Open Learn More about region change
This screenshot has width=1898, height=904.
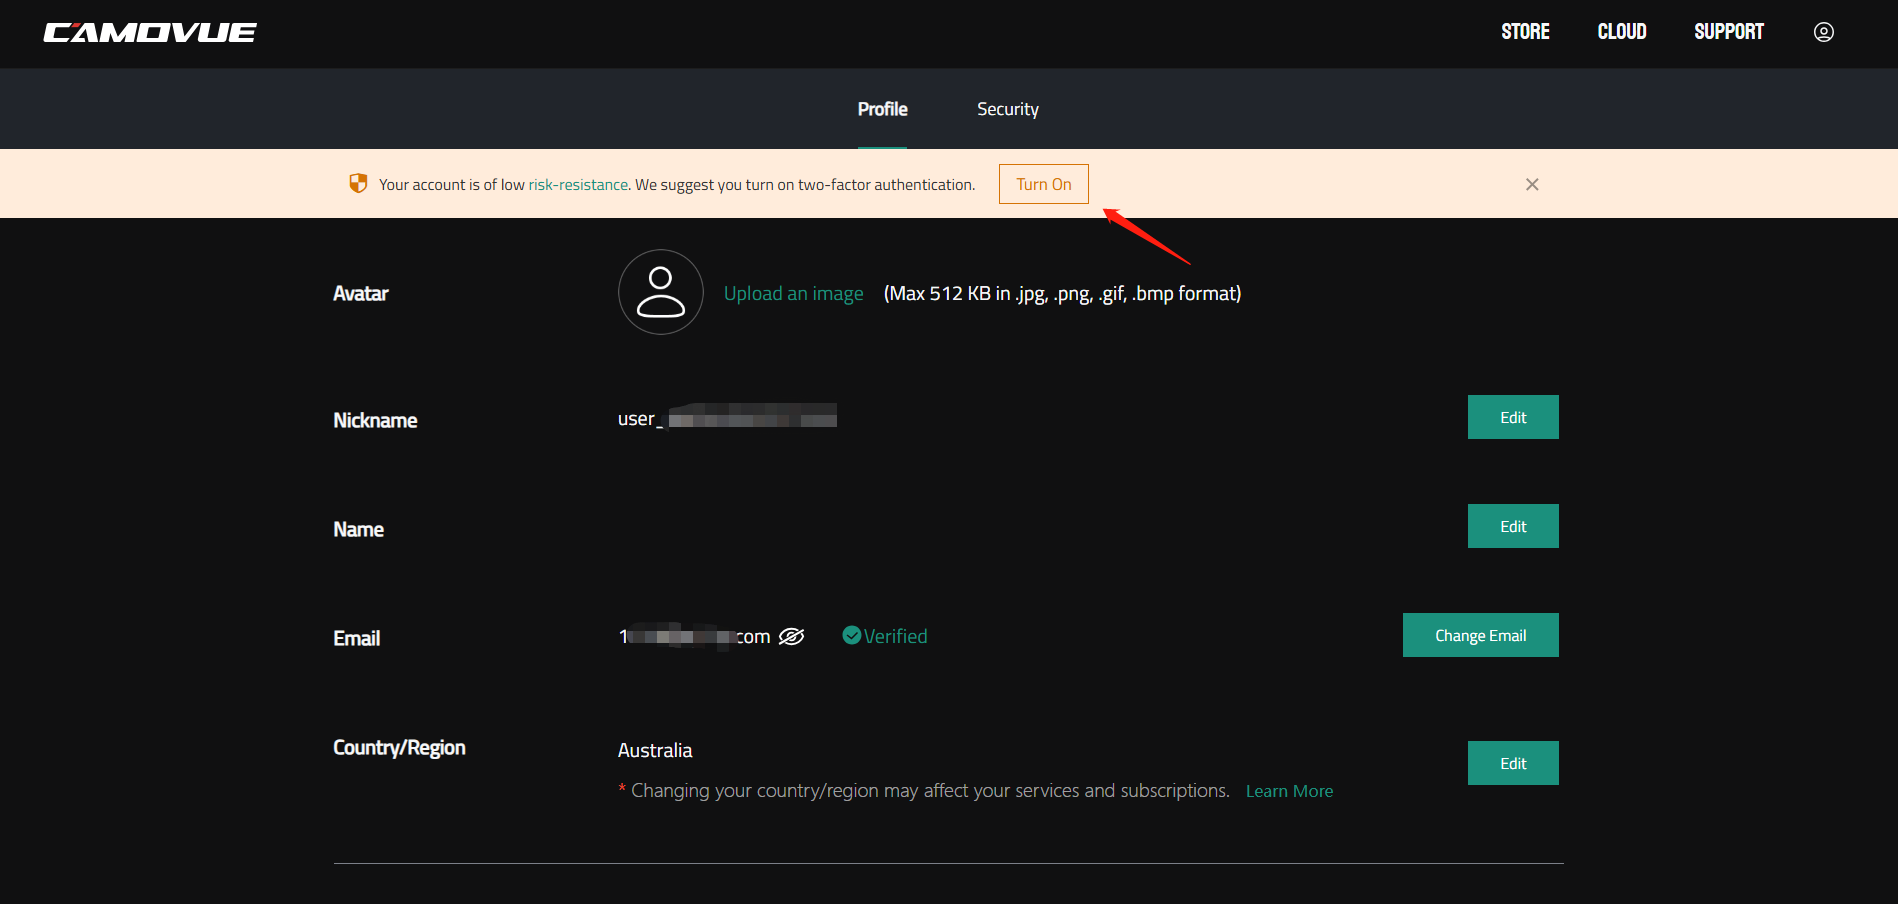(x=1289, y=791)
